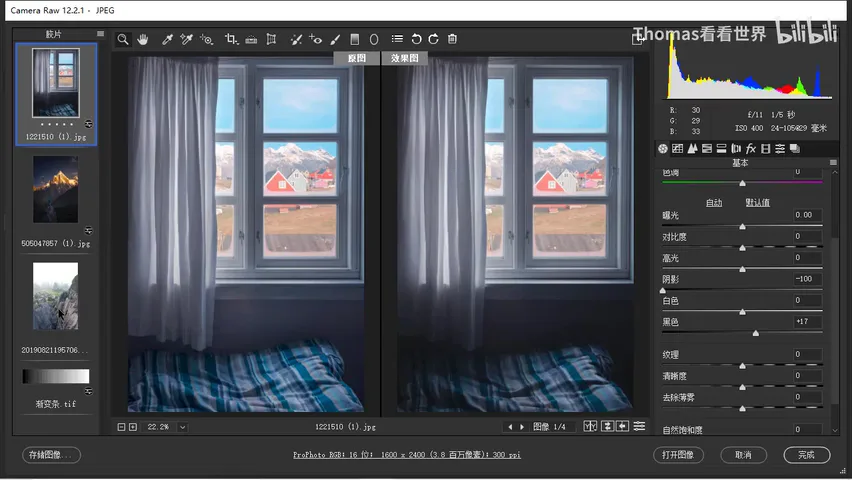The width and height of the screenshot is (852, 480).
Task: Click the 打开图像 open image button
Action: (x=678, y=455)
